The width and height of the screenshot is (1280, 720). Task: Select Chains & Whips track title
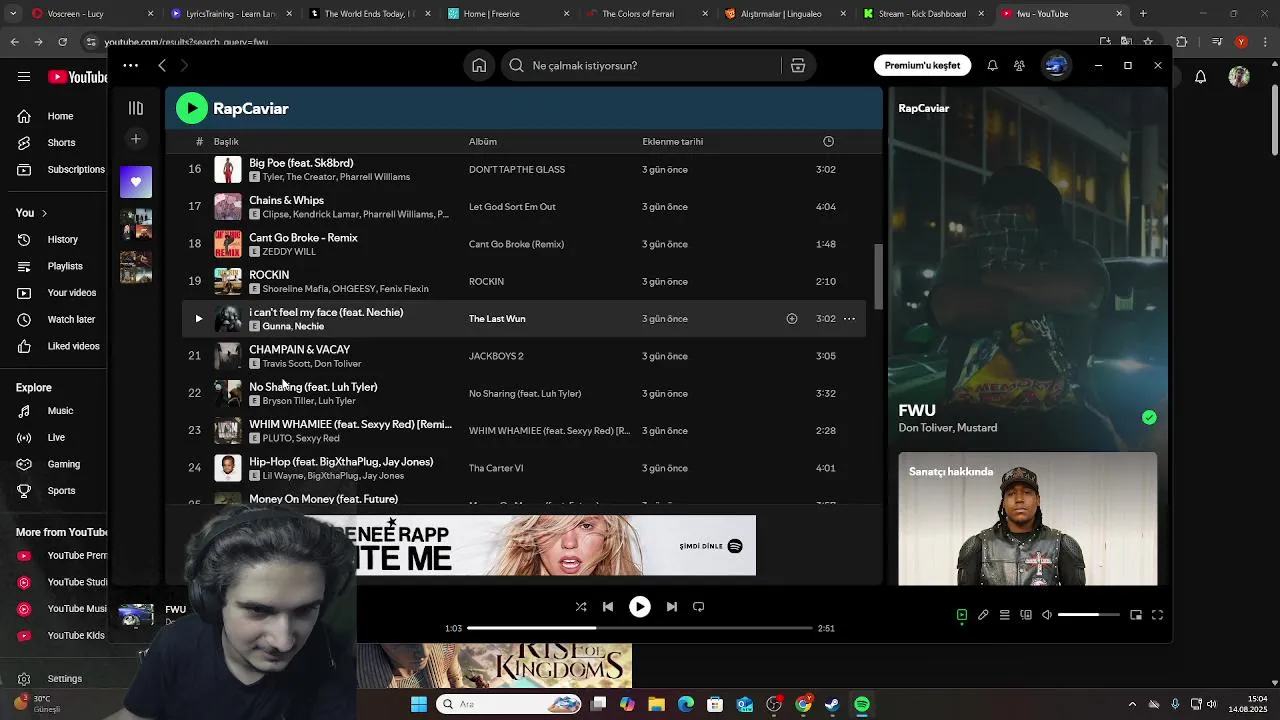click(x=286, y=200)
